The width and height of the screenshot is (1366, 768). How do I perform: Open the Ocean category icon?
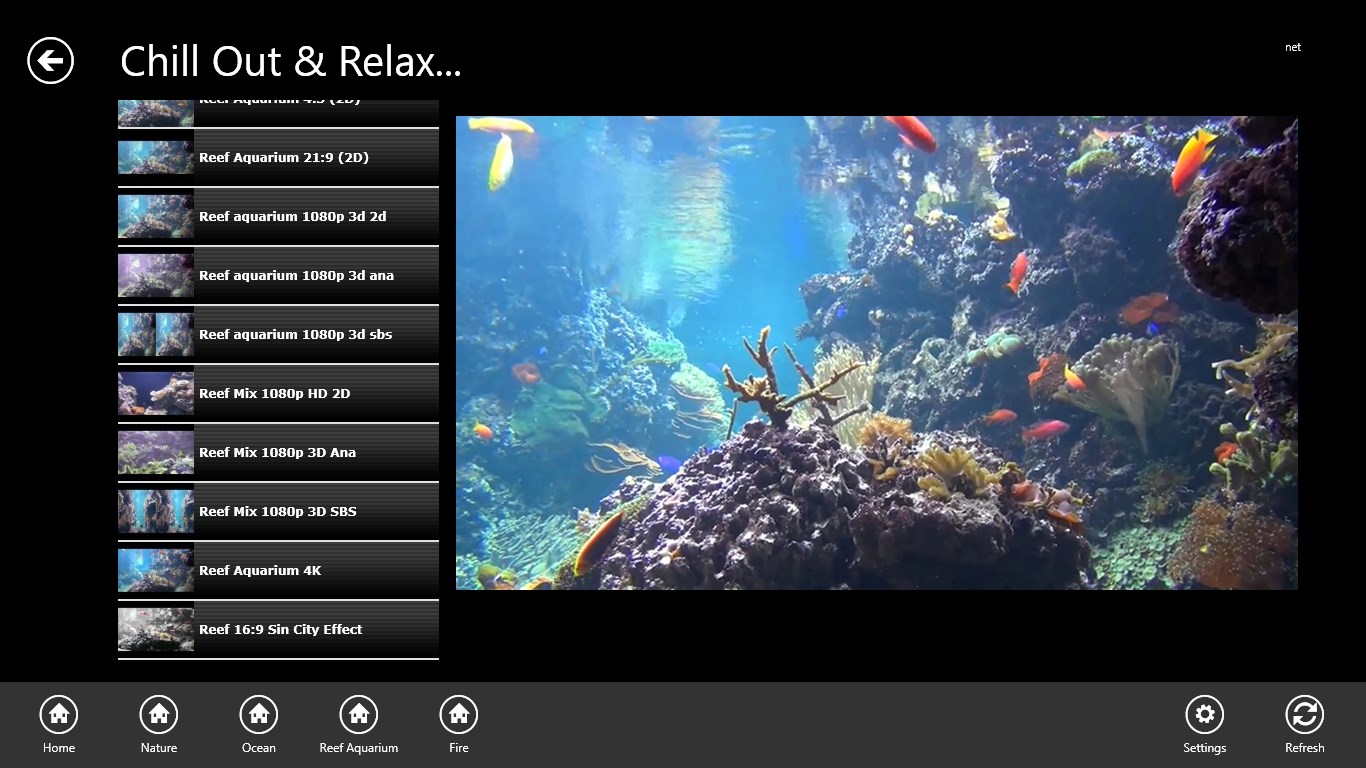coord(259,715)
